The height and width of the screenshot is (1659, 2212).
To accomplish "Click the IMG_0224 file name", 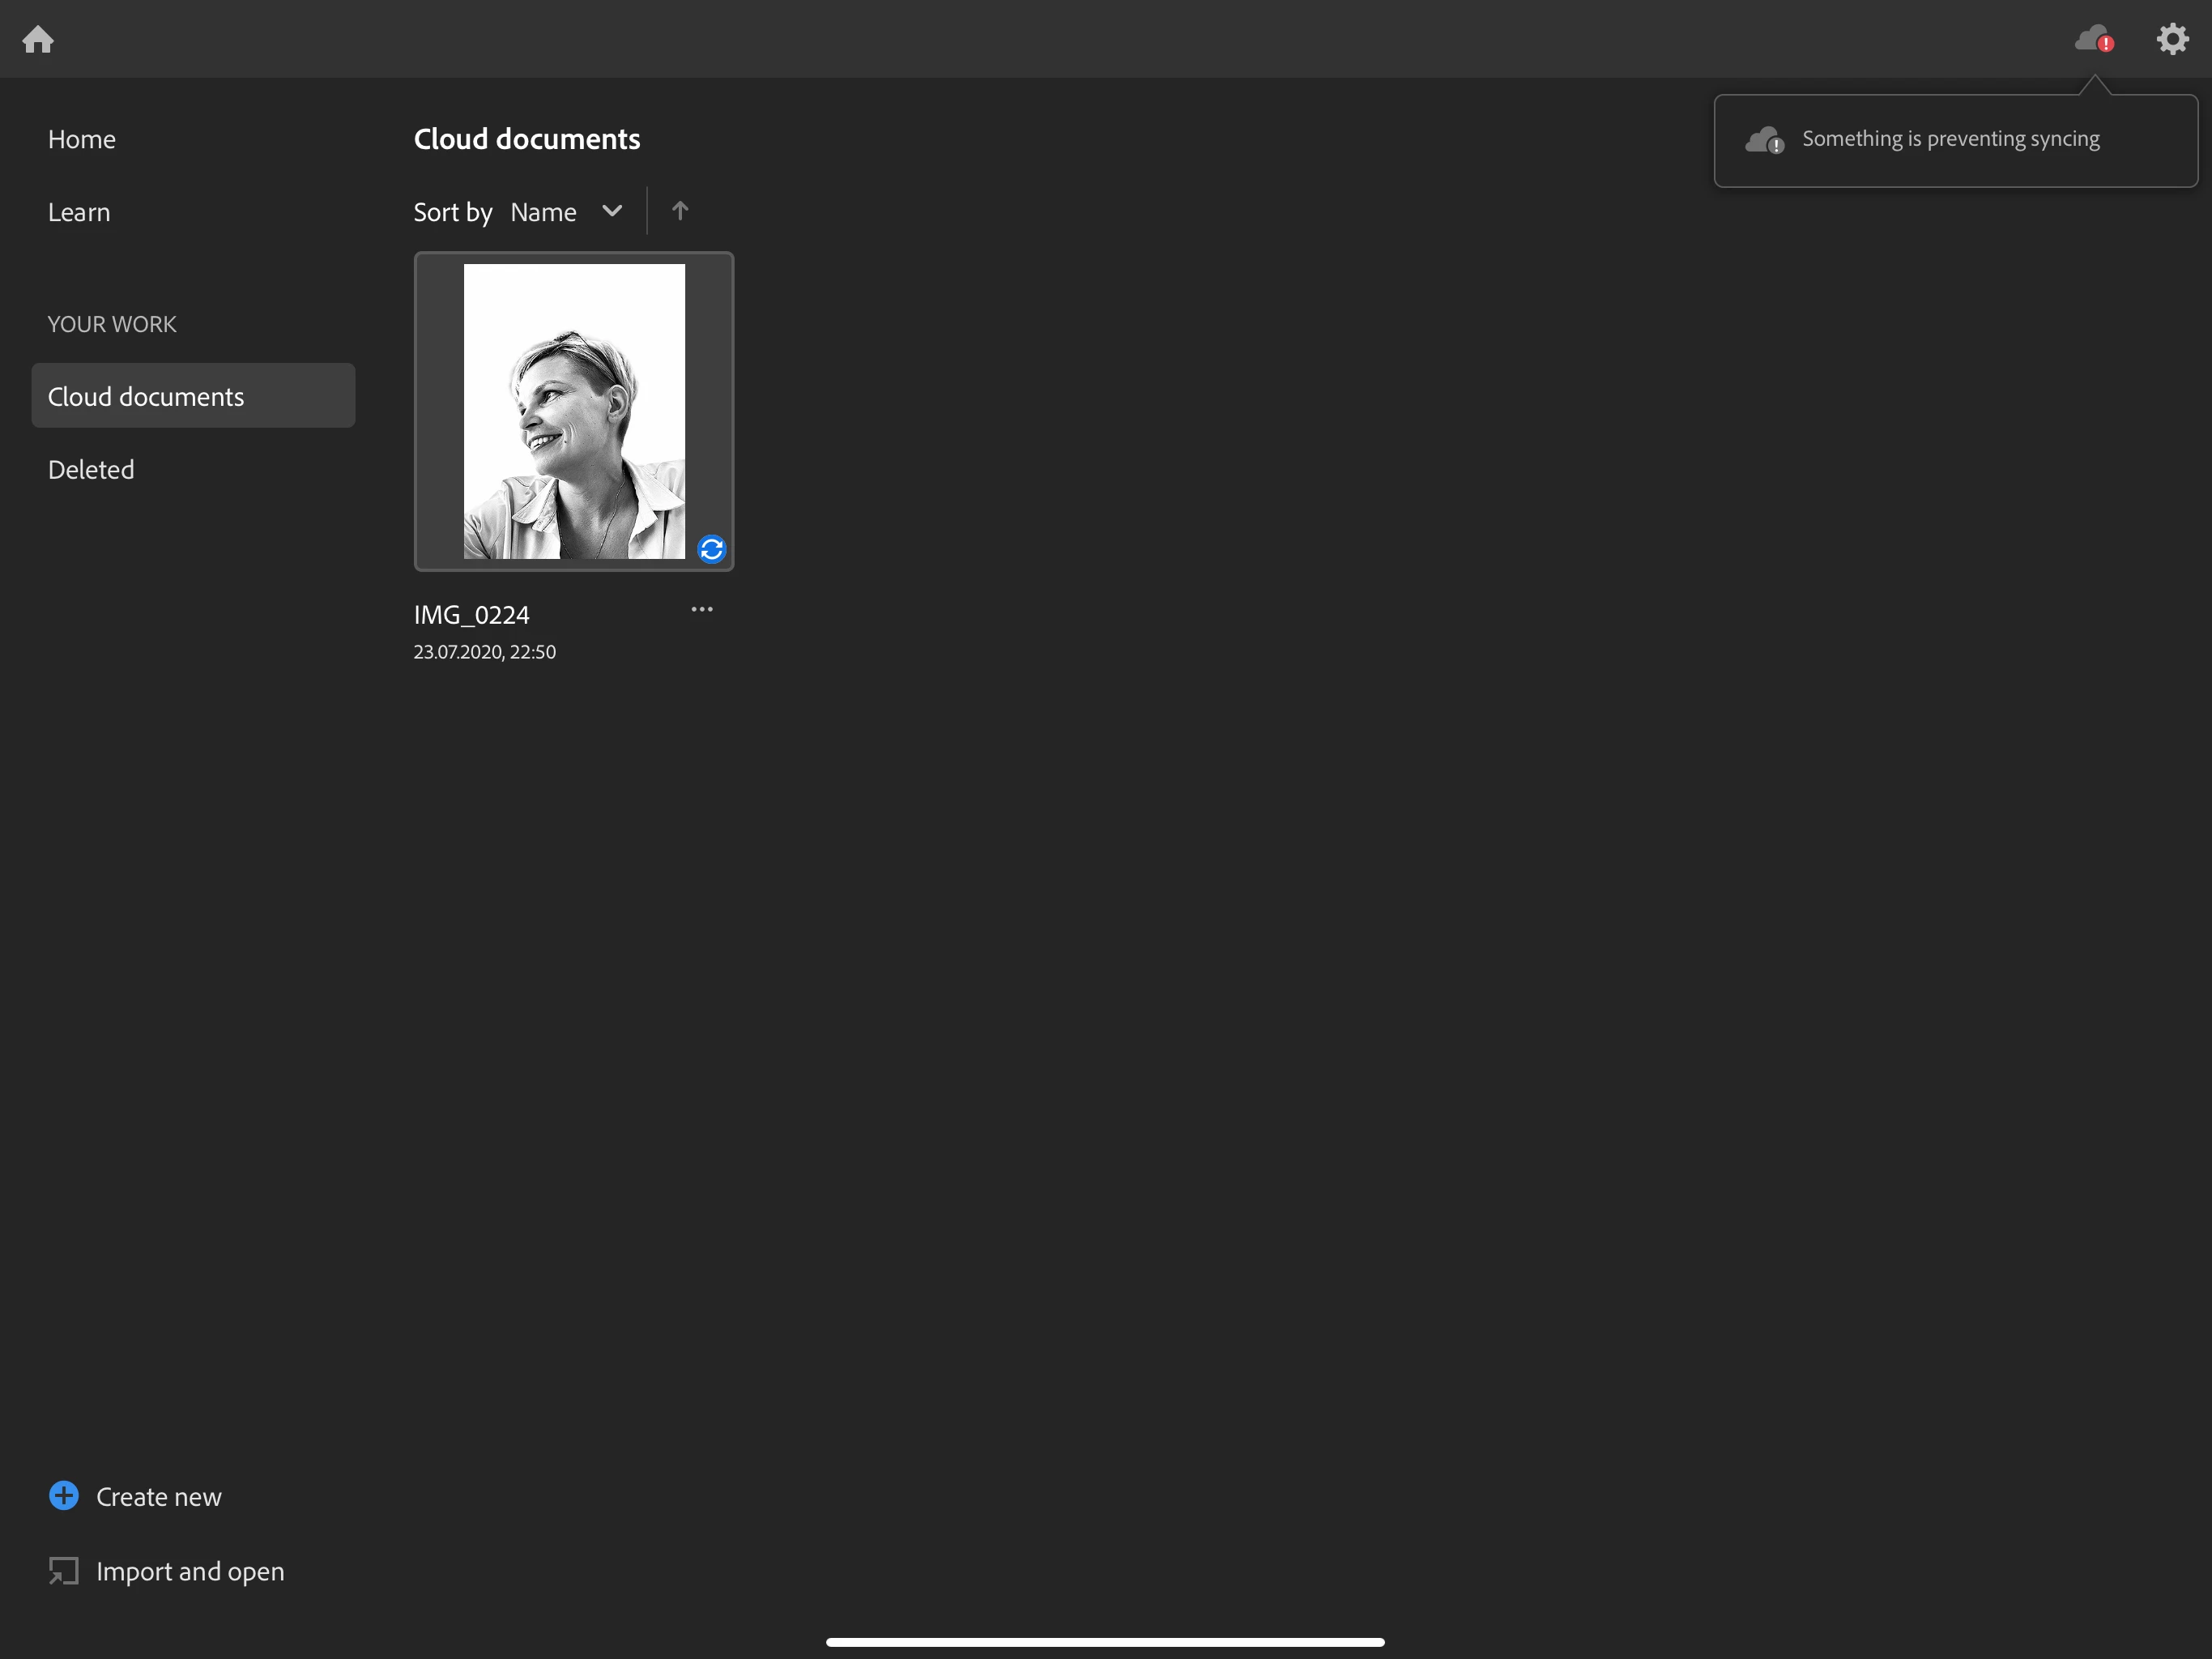I will pos(472,614).
